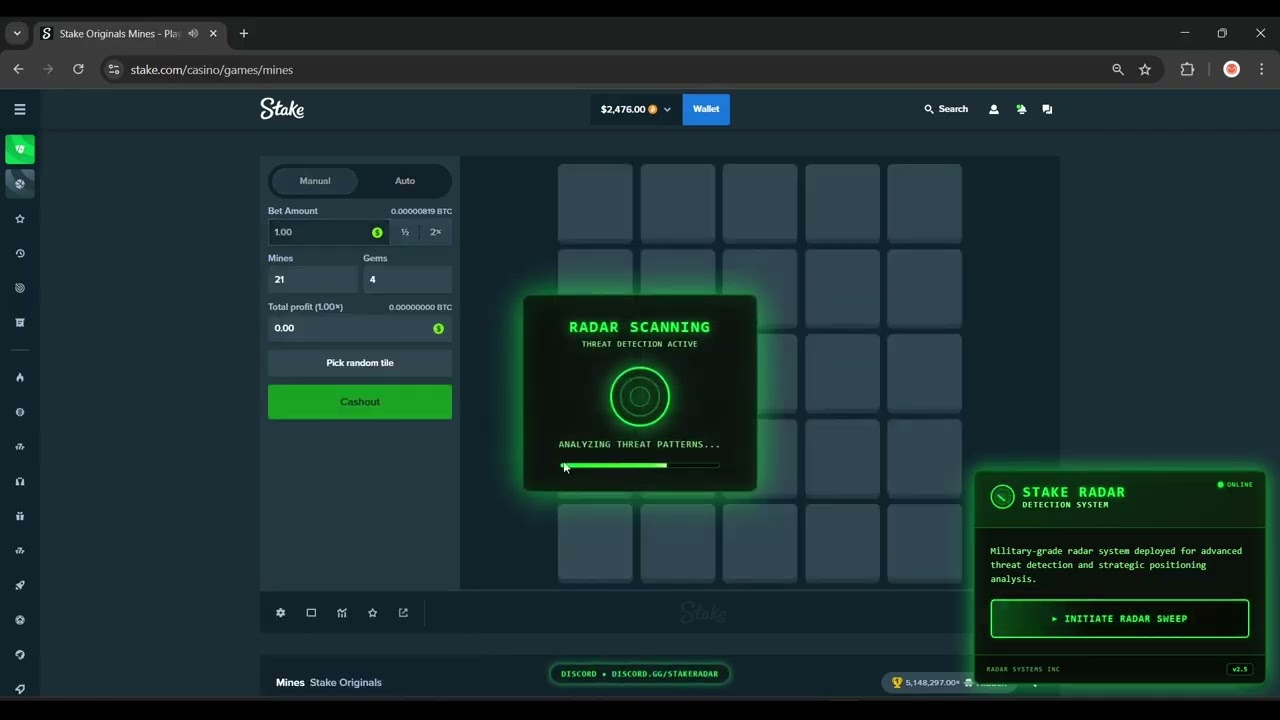Viewport: 1280px width, 720px height.
Task: Click the Search button in header
Action: coord(946,109)
